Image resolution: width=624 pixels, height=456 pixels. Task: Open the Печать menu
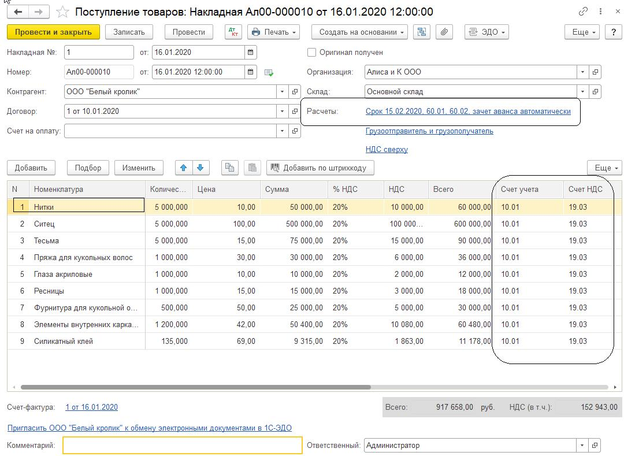[274, 32]
